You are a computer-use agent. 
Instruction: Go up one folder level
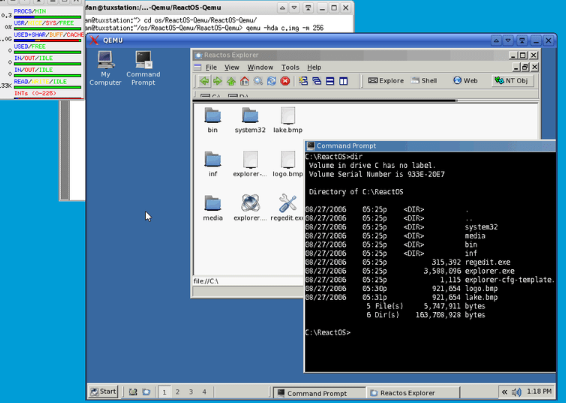tap(231, 81)
